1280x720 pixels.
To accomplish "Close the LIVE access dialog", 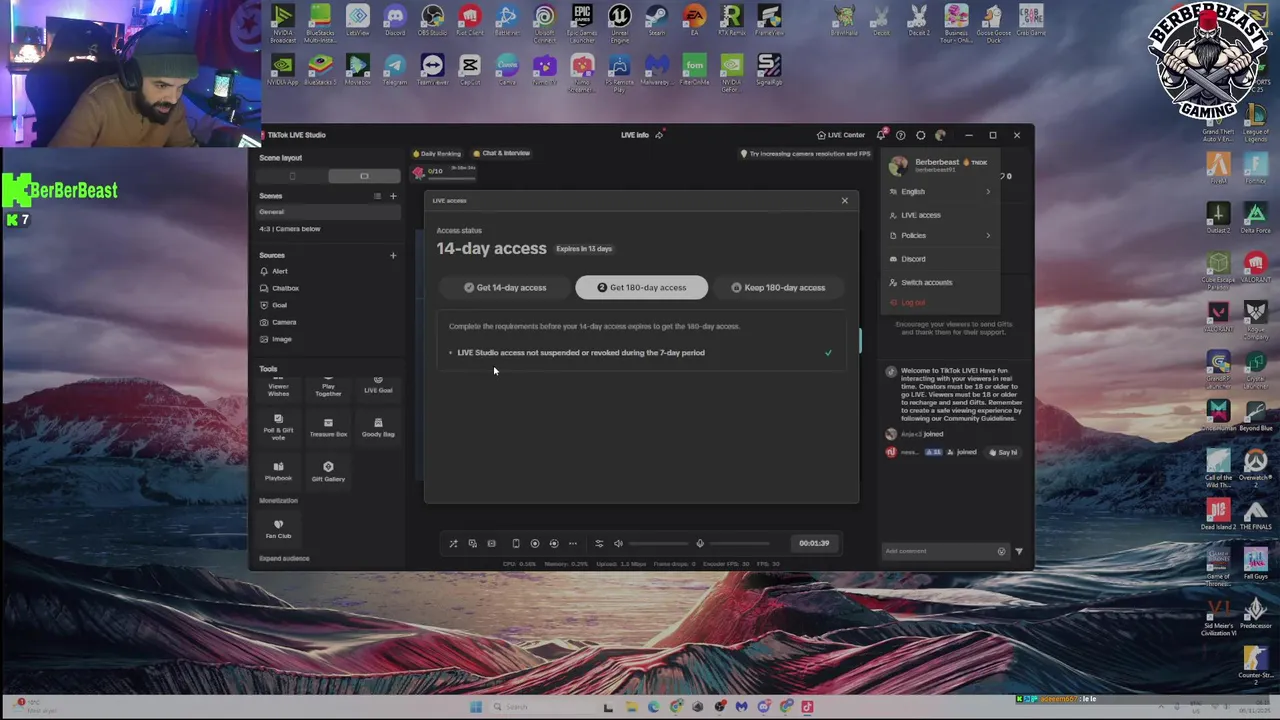I will 844,201.
